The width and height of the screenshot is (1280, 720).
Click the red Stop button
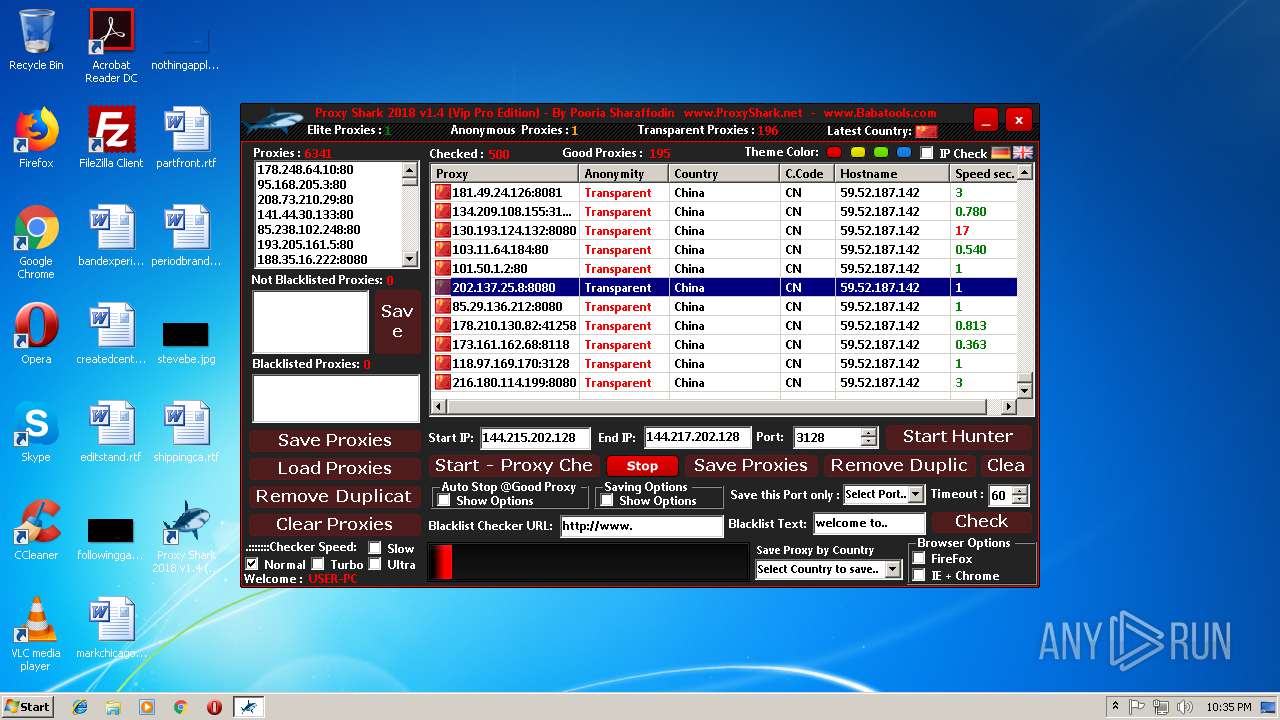[x=642, y=466]
